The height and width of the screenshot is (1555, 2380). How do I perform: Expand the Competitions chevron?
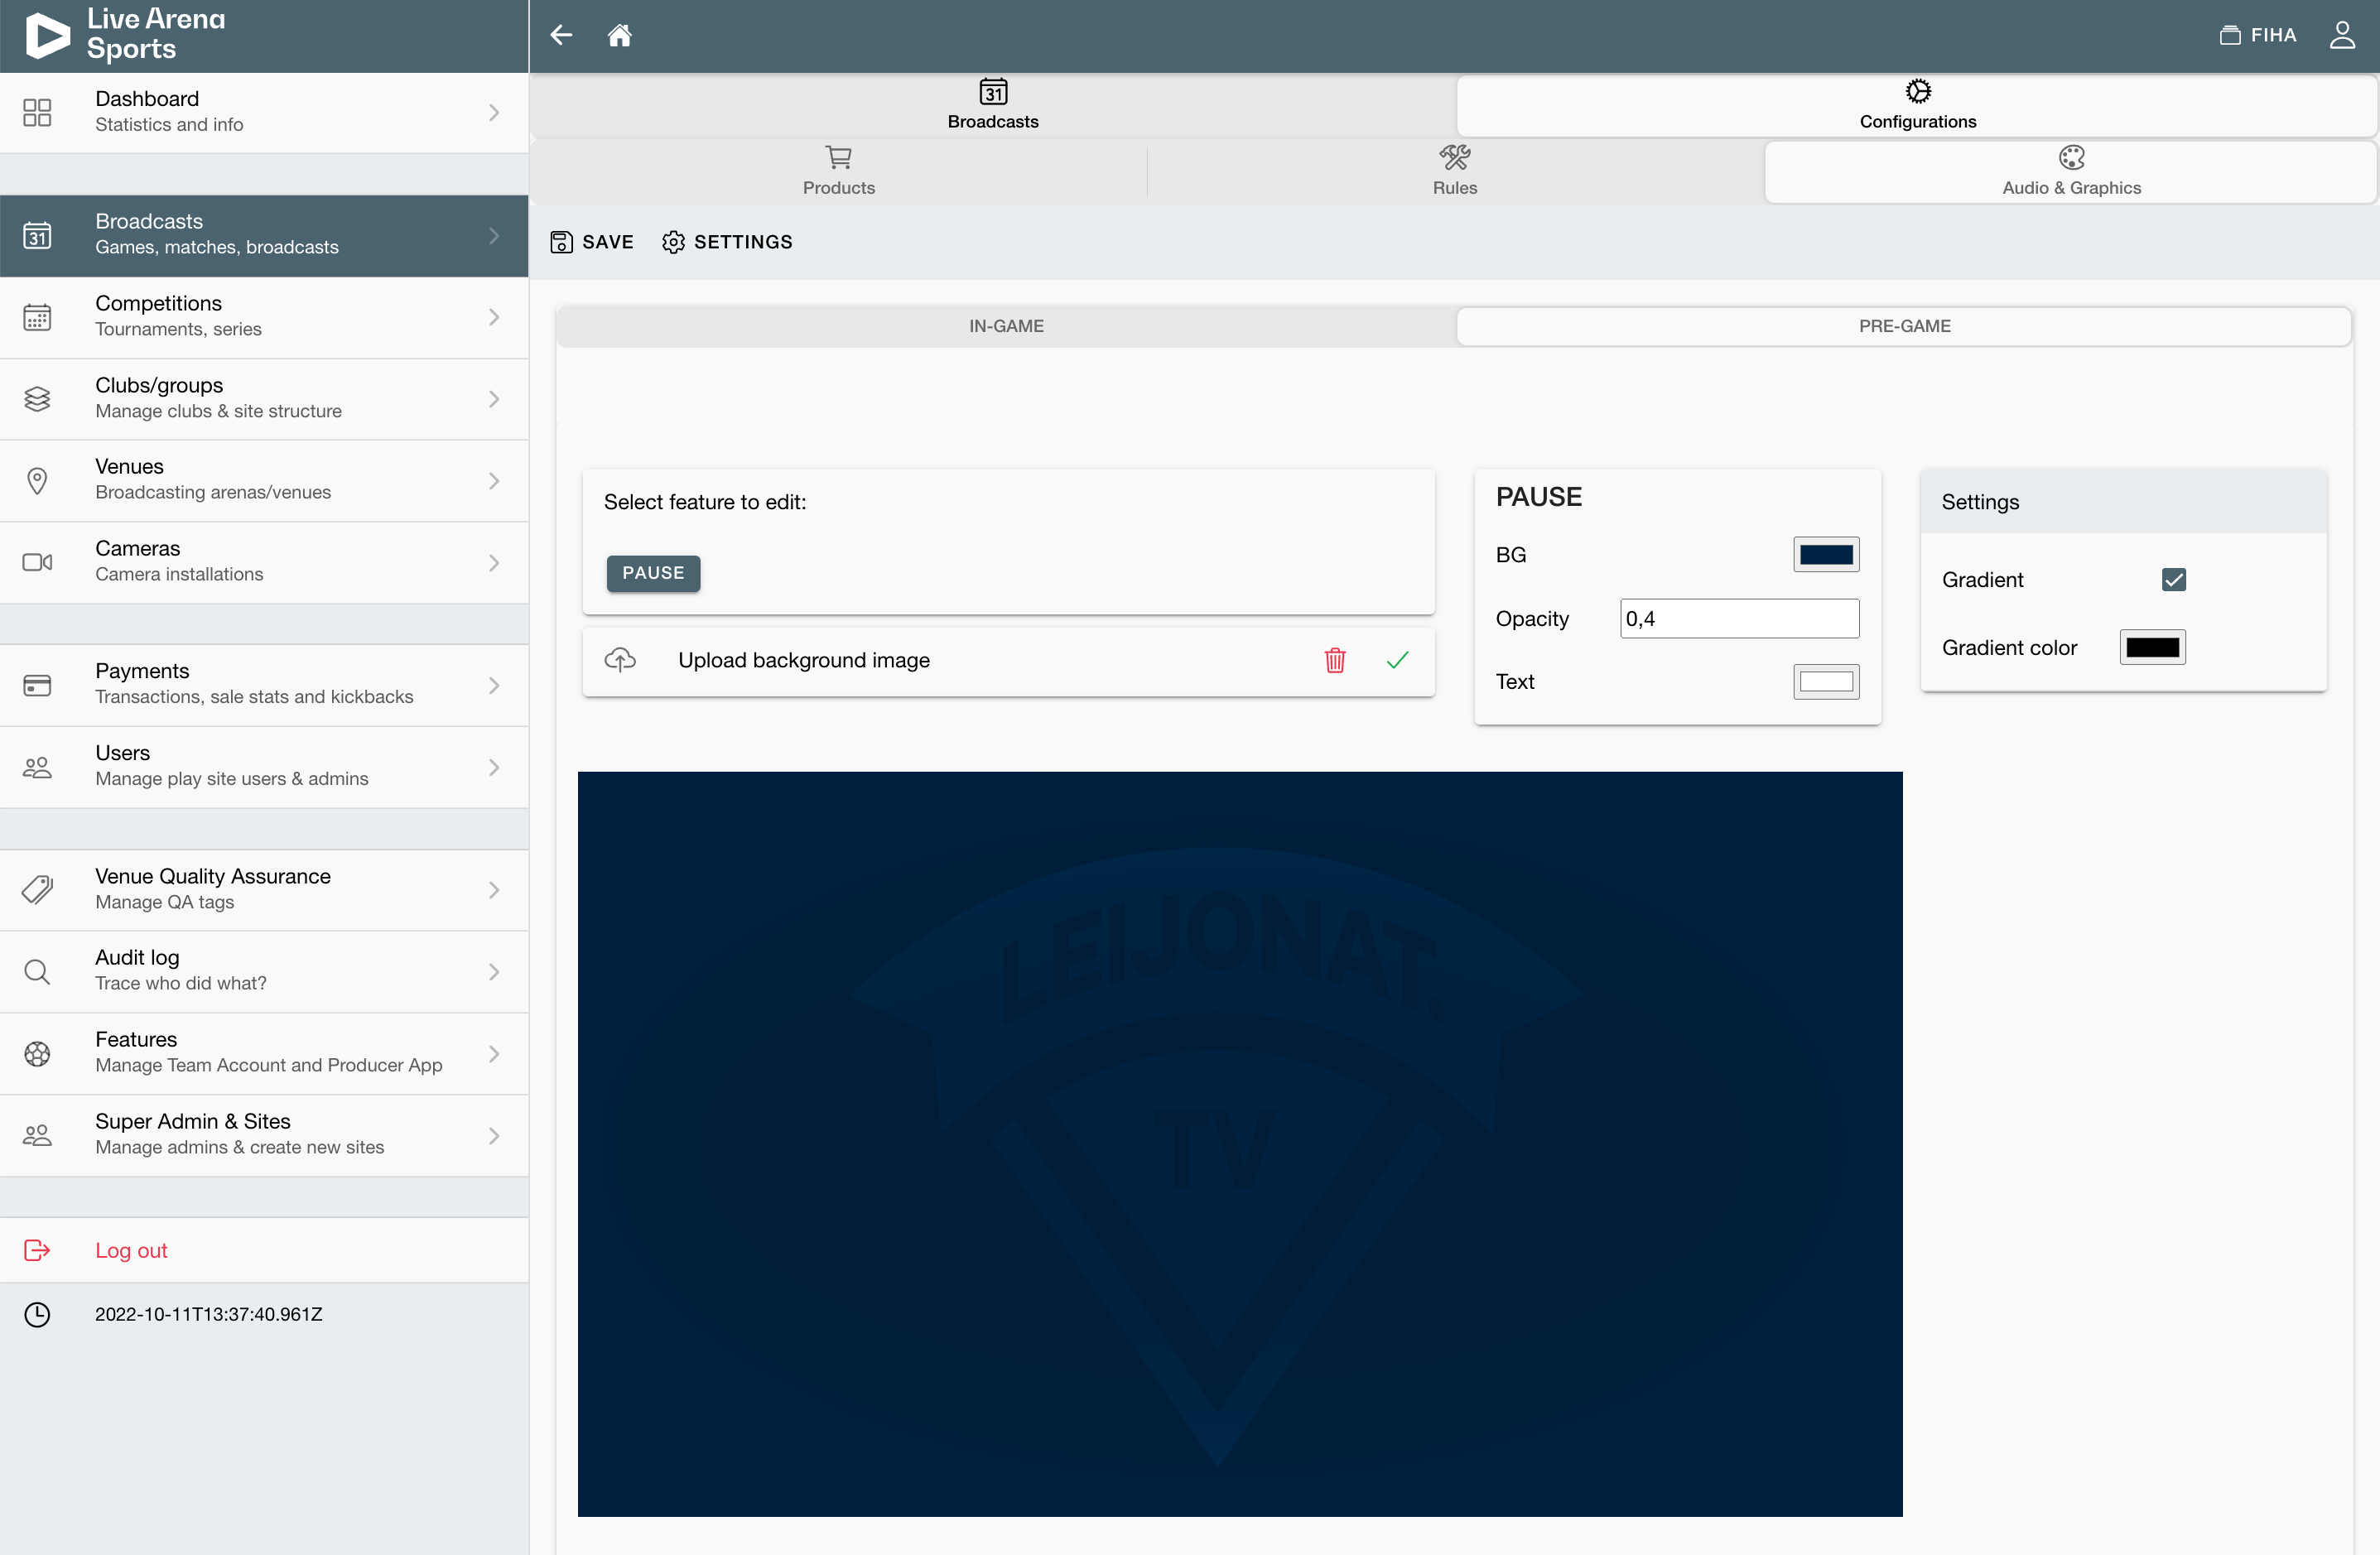pyautogui.click(x=494, y=317)
